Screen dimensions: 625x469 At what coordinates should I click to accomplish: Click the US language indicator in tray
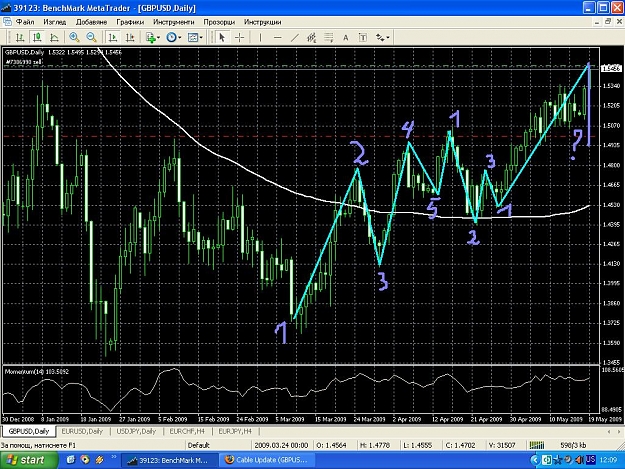coord(590,460)
